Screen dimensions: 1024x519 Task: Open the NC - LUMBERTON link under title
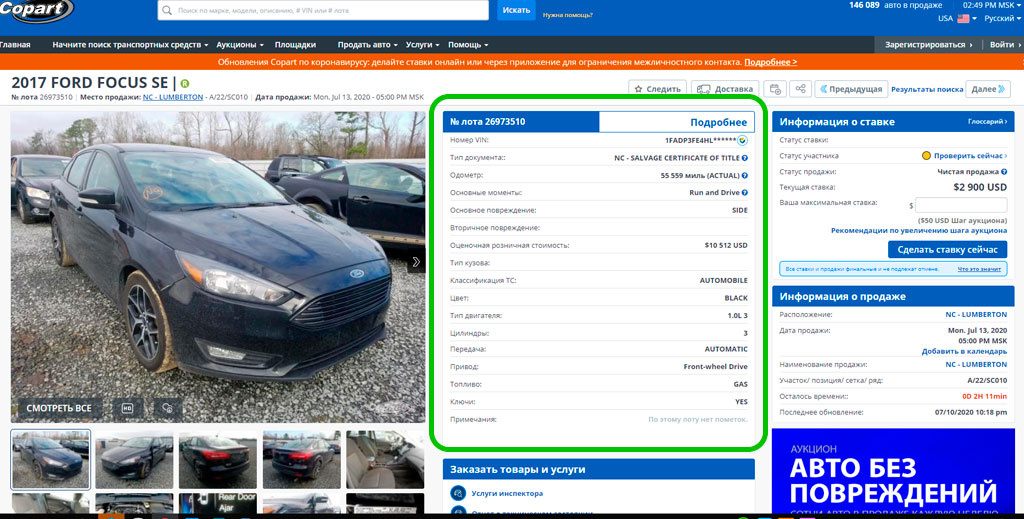173,97
